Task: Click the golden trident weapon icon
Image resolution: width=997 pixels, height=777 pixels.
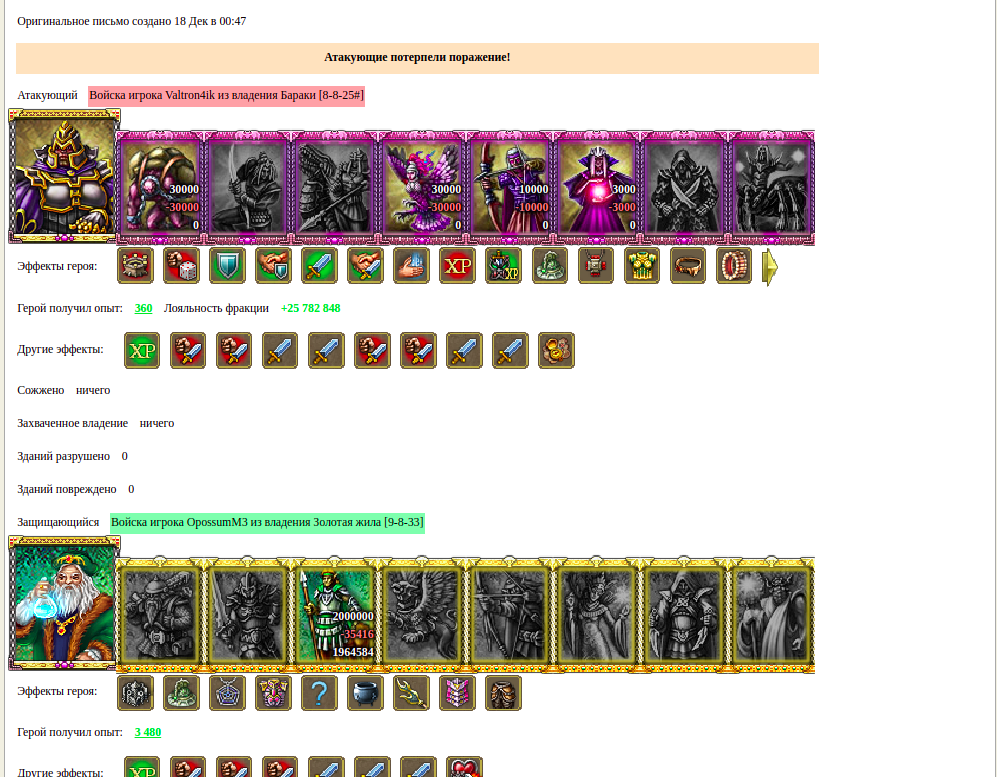Action: click(x=411, y=692)
